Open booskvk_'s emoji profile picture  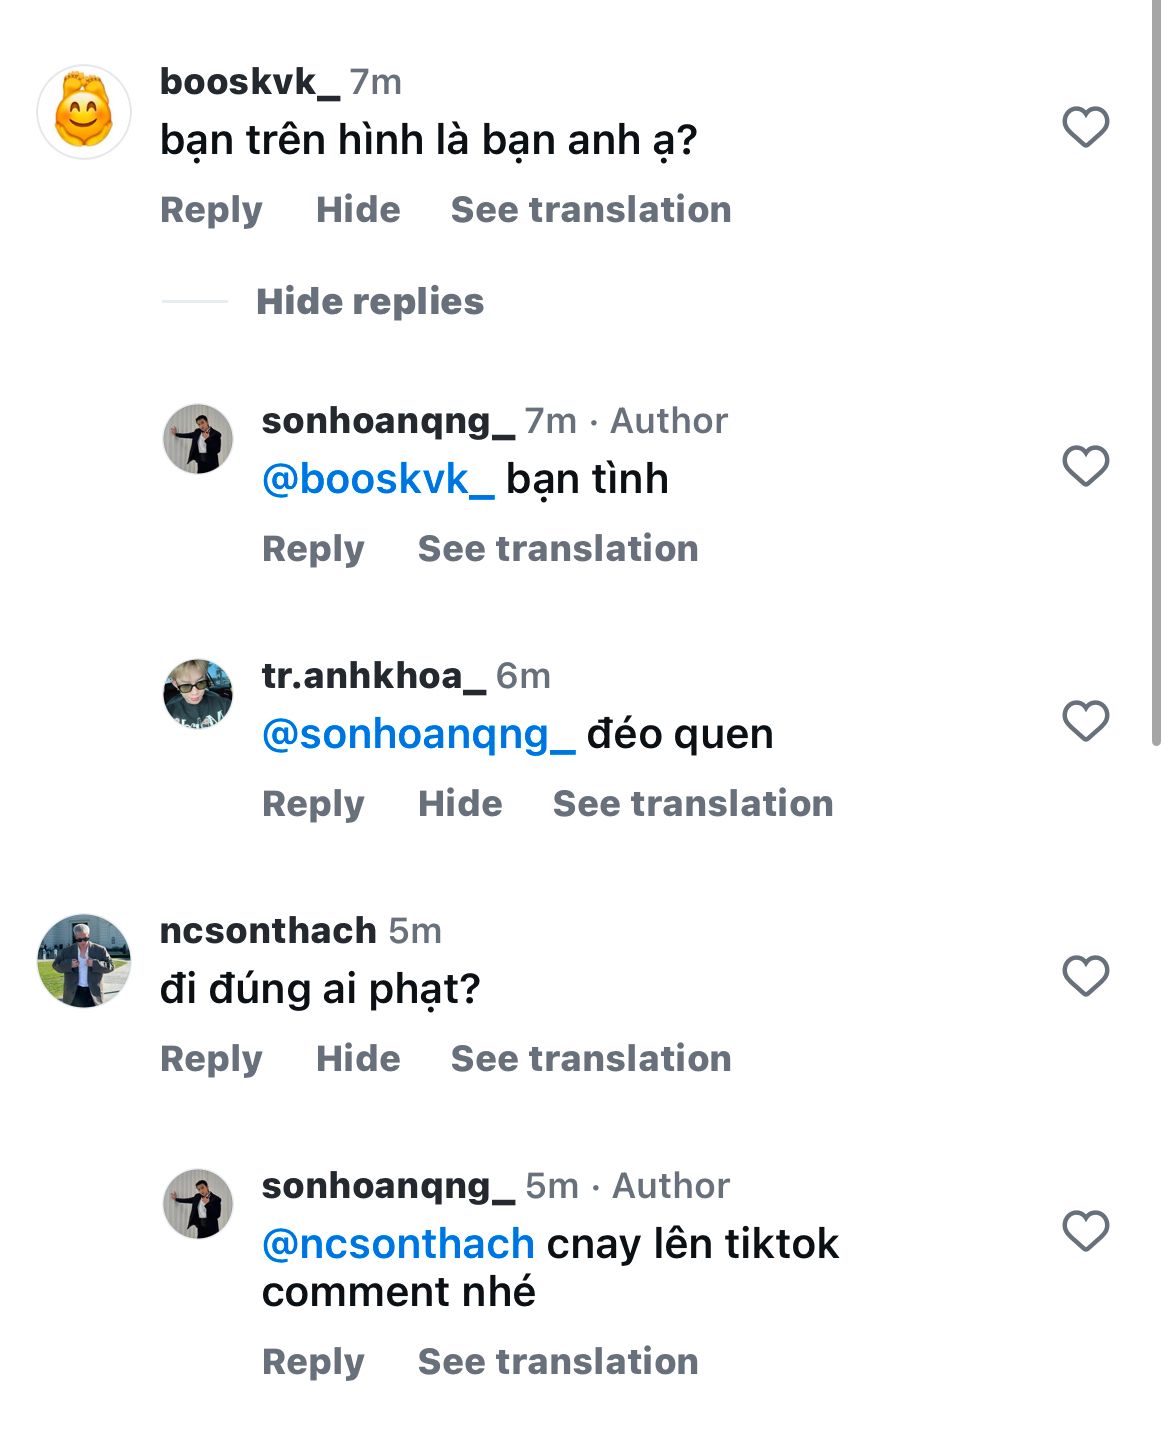point(84,112)
